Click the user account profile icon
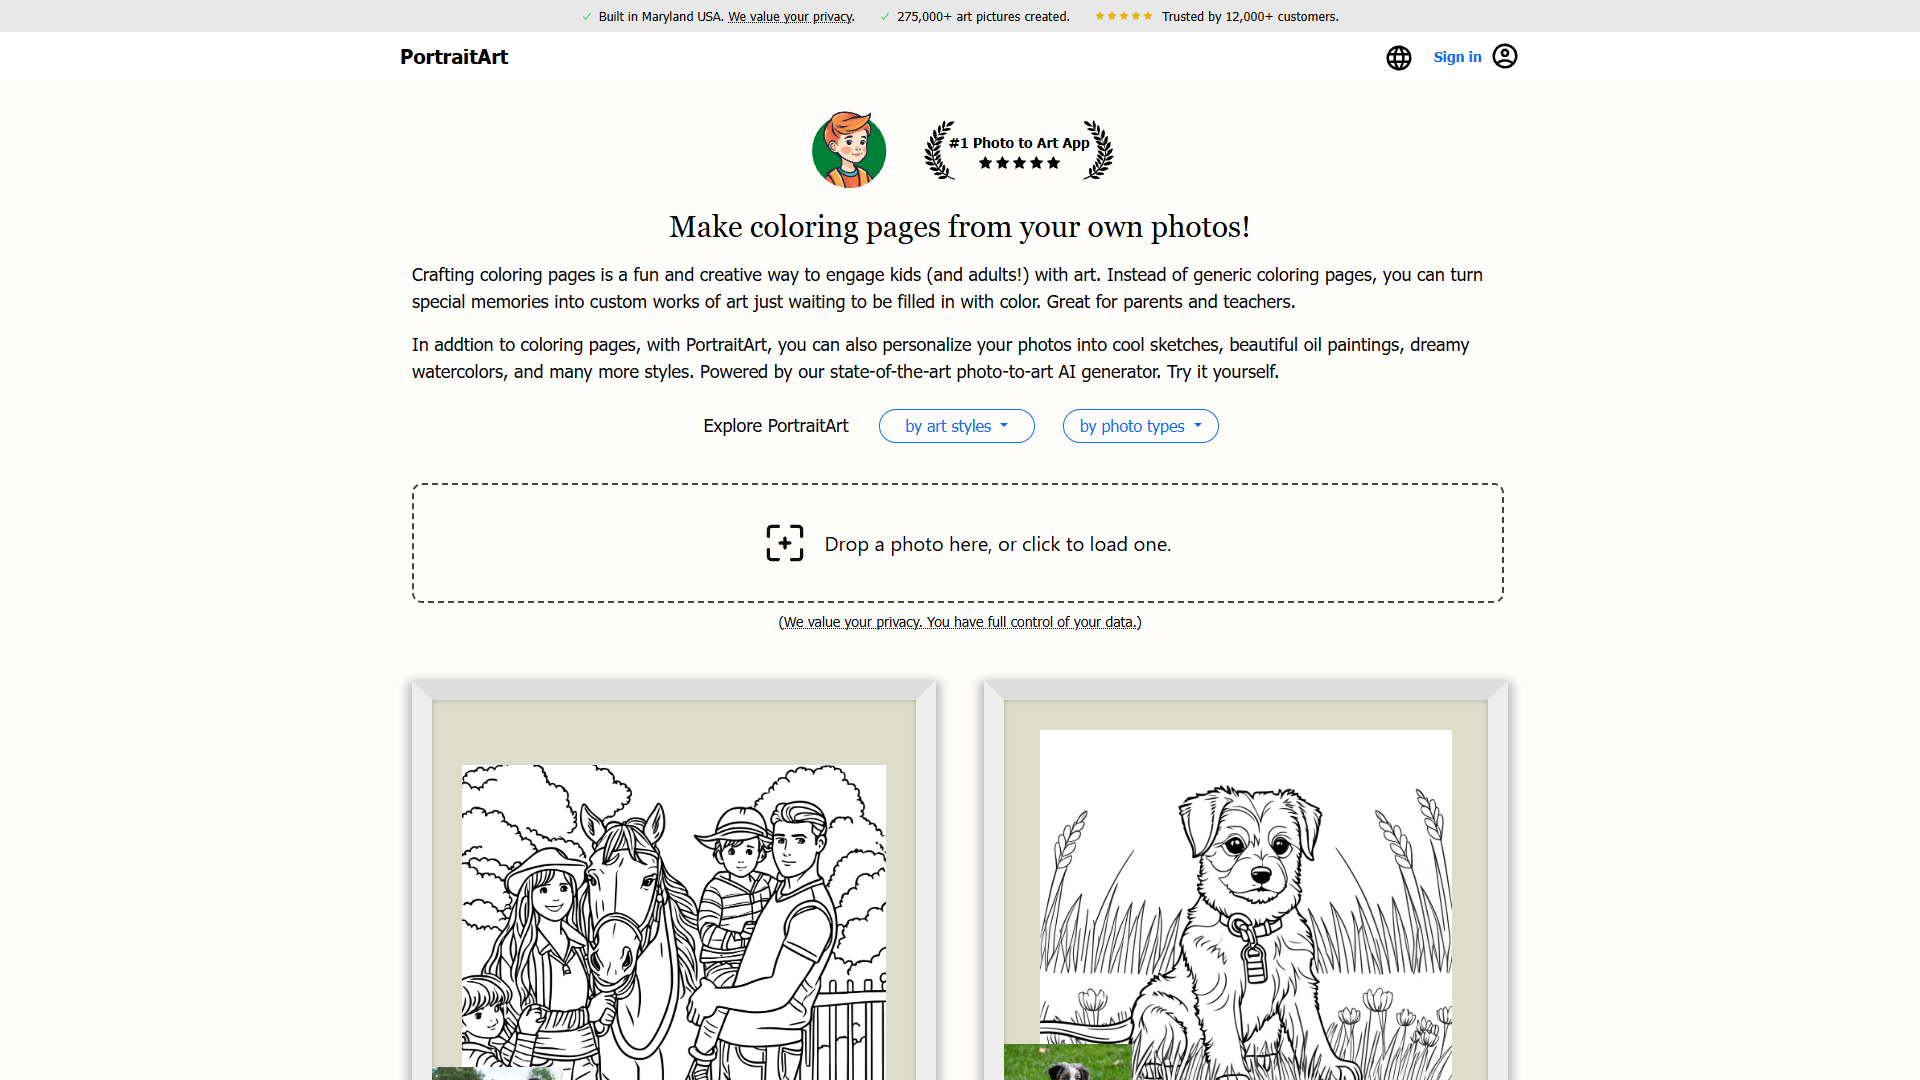The width and height of the screenshot is (1920, 1080). coord(1504,56)
